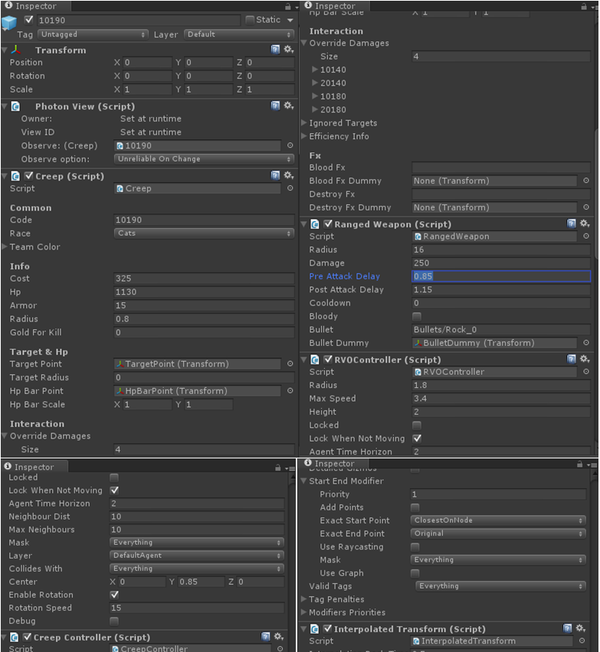Open RVOController component help book icon

[x=571, y=359]
